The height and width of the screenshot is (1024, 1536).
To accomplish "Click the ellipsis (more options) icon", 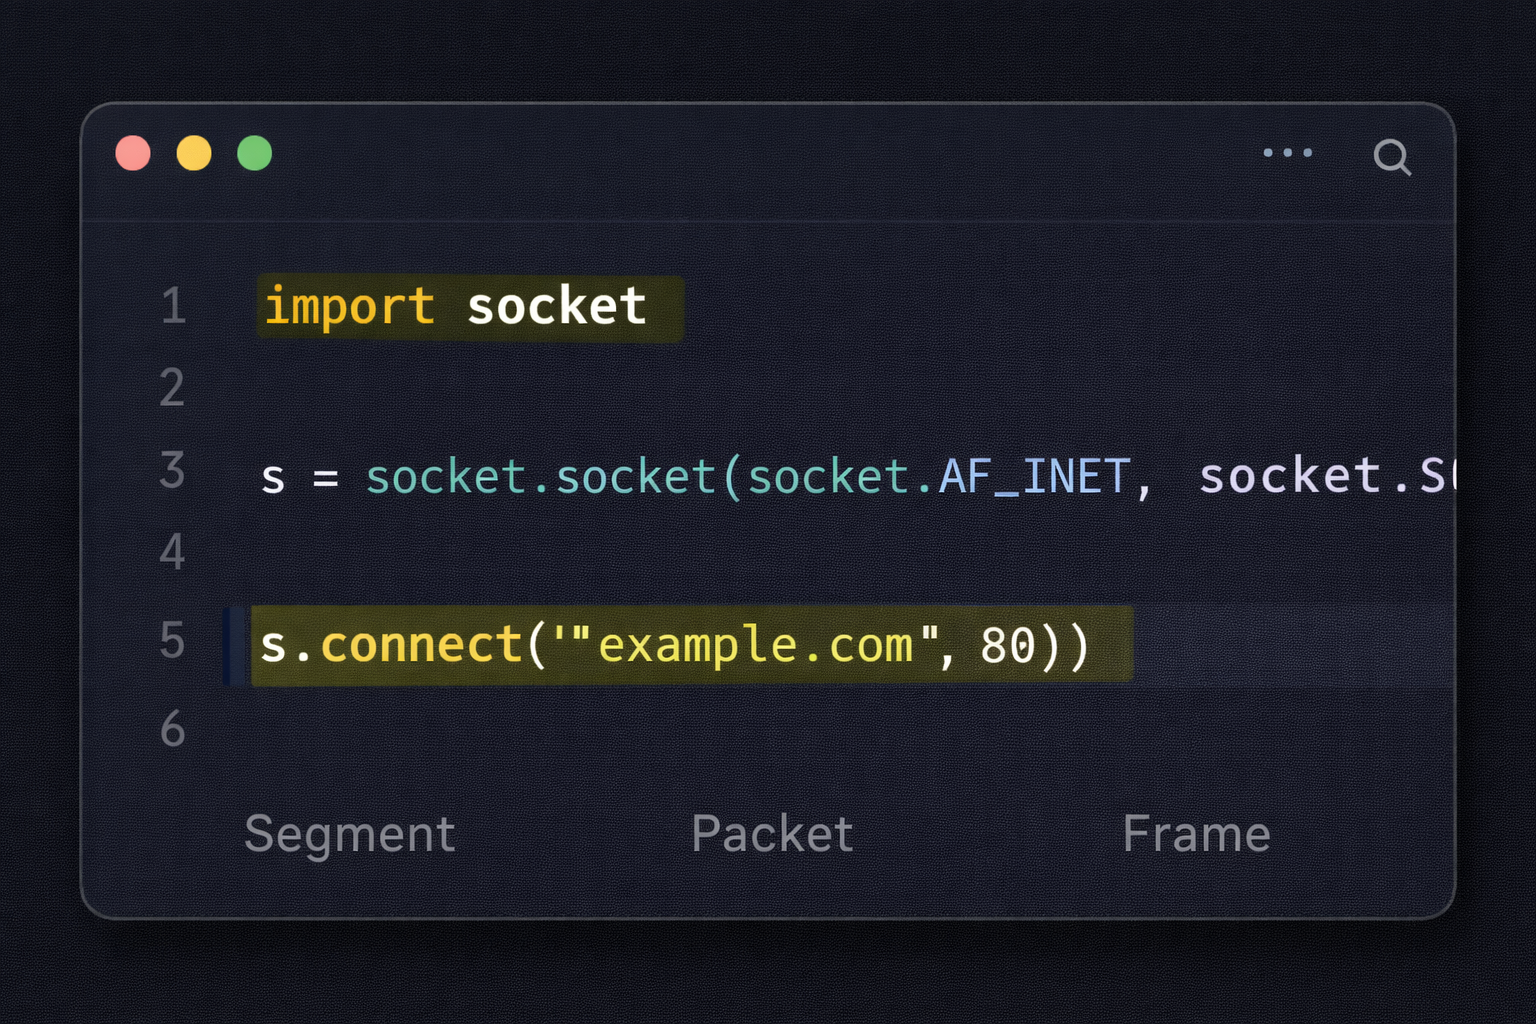I will (x=1289, y=152).
